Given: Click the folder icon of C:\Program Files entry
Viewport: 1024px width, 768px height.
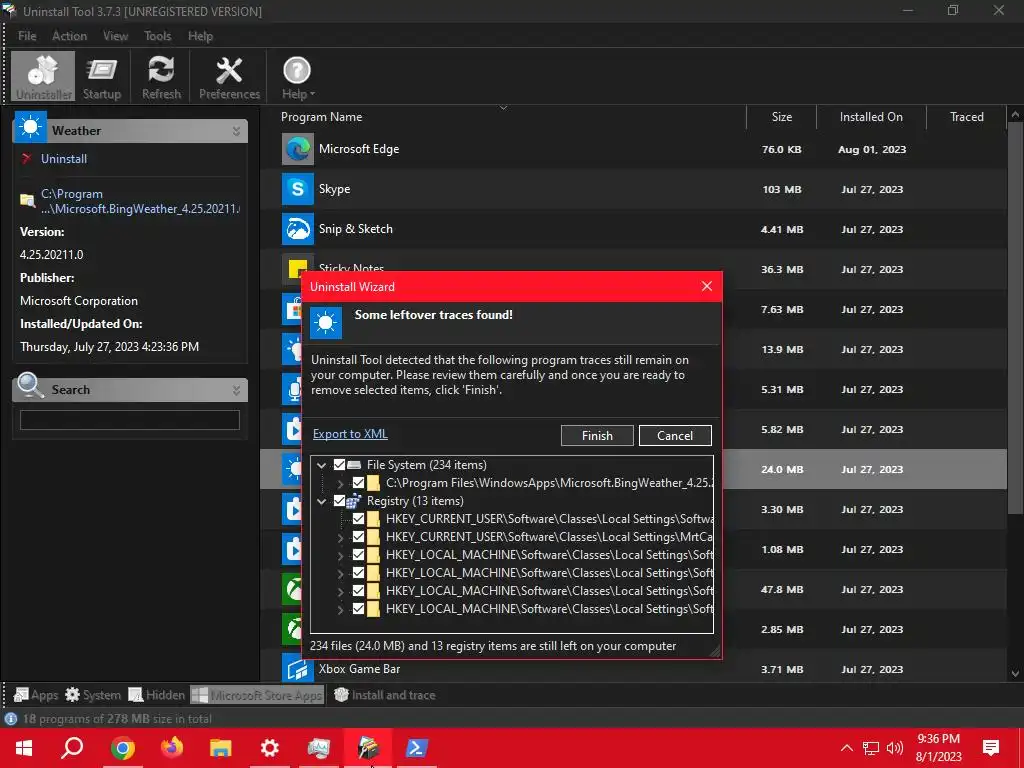Looking at the screenshot, I should [374, 483].
